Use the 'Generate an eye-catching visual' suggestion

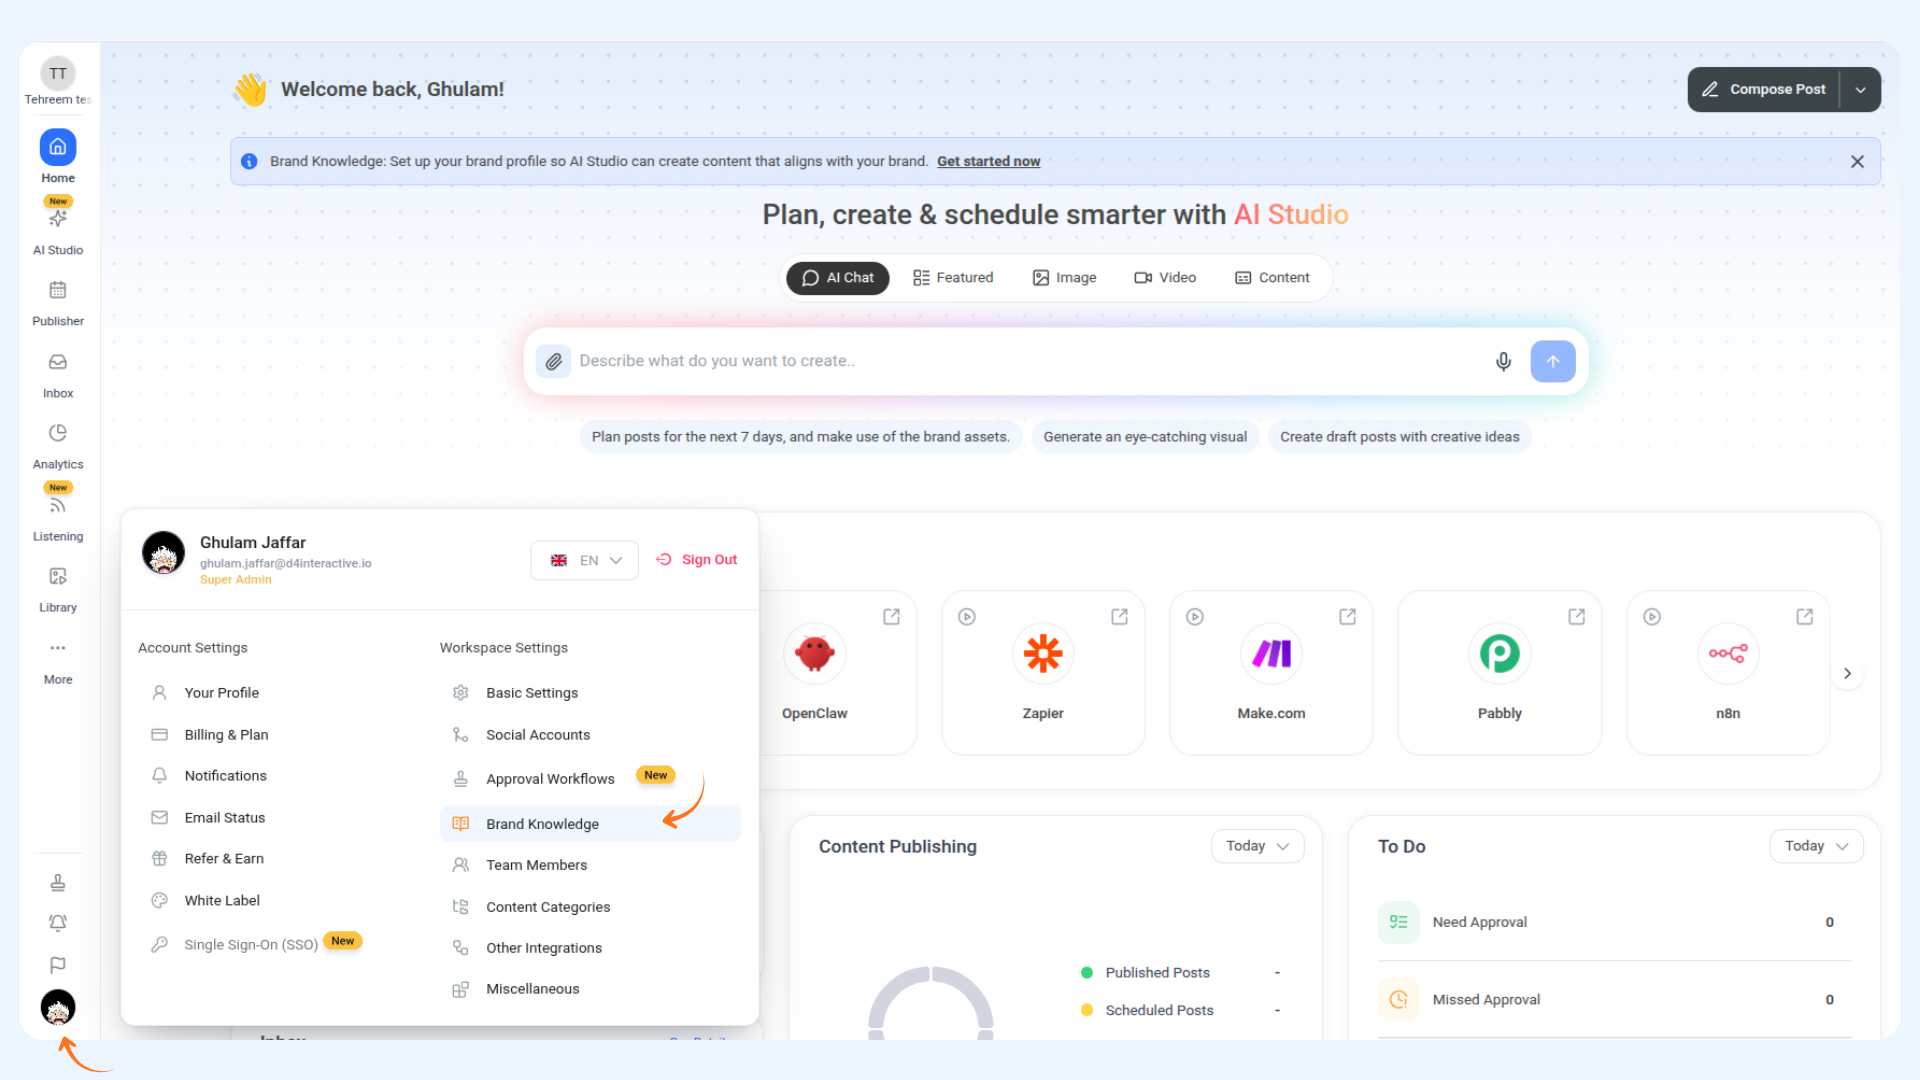[x=1145, y=437]
